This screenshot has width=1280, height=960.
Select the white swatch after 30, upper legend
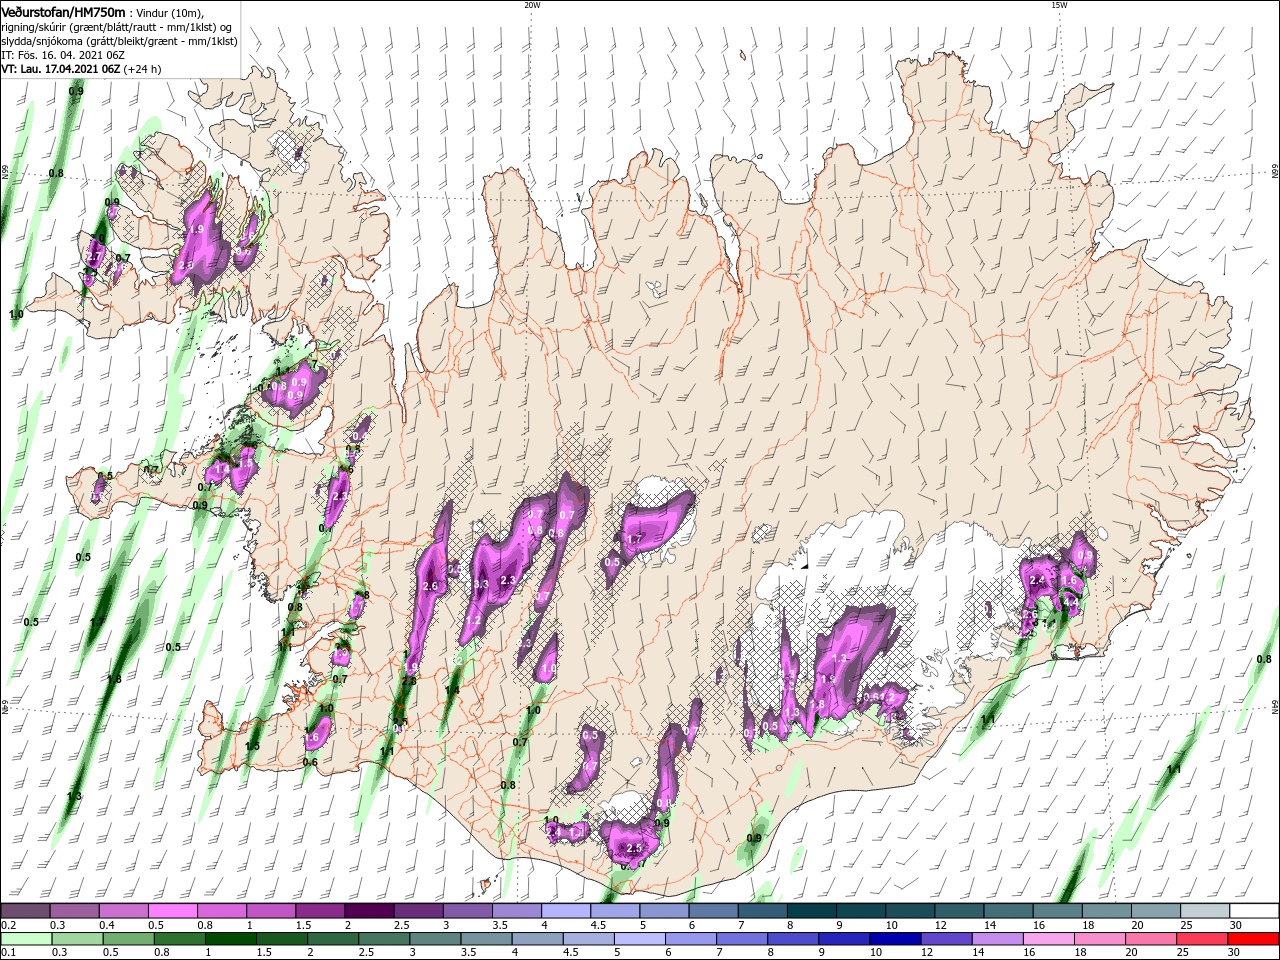pos(1254,911)
